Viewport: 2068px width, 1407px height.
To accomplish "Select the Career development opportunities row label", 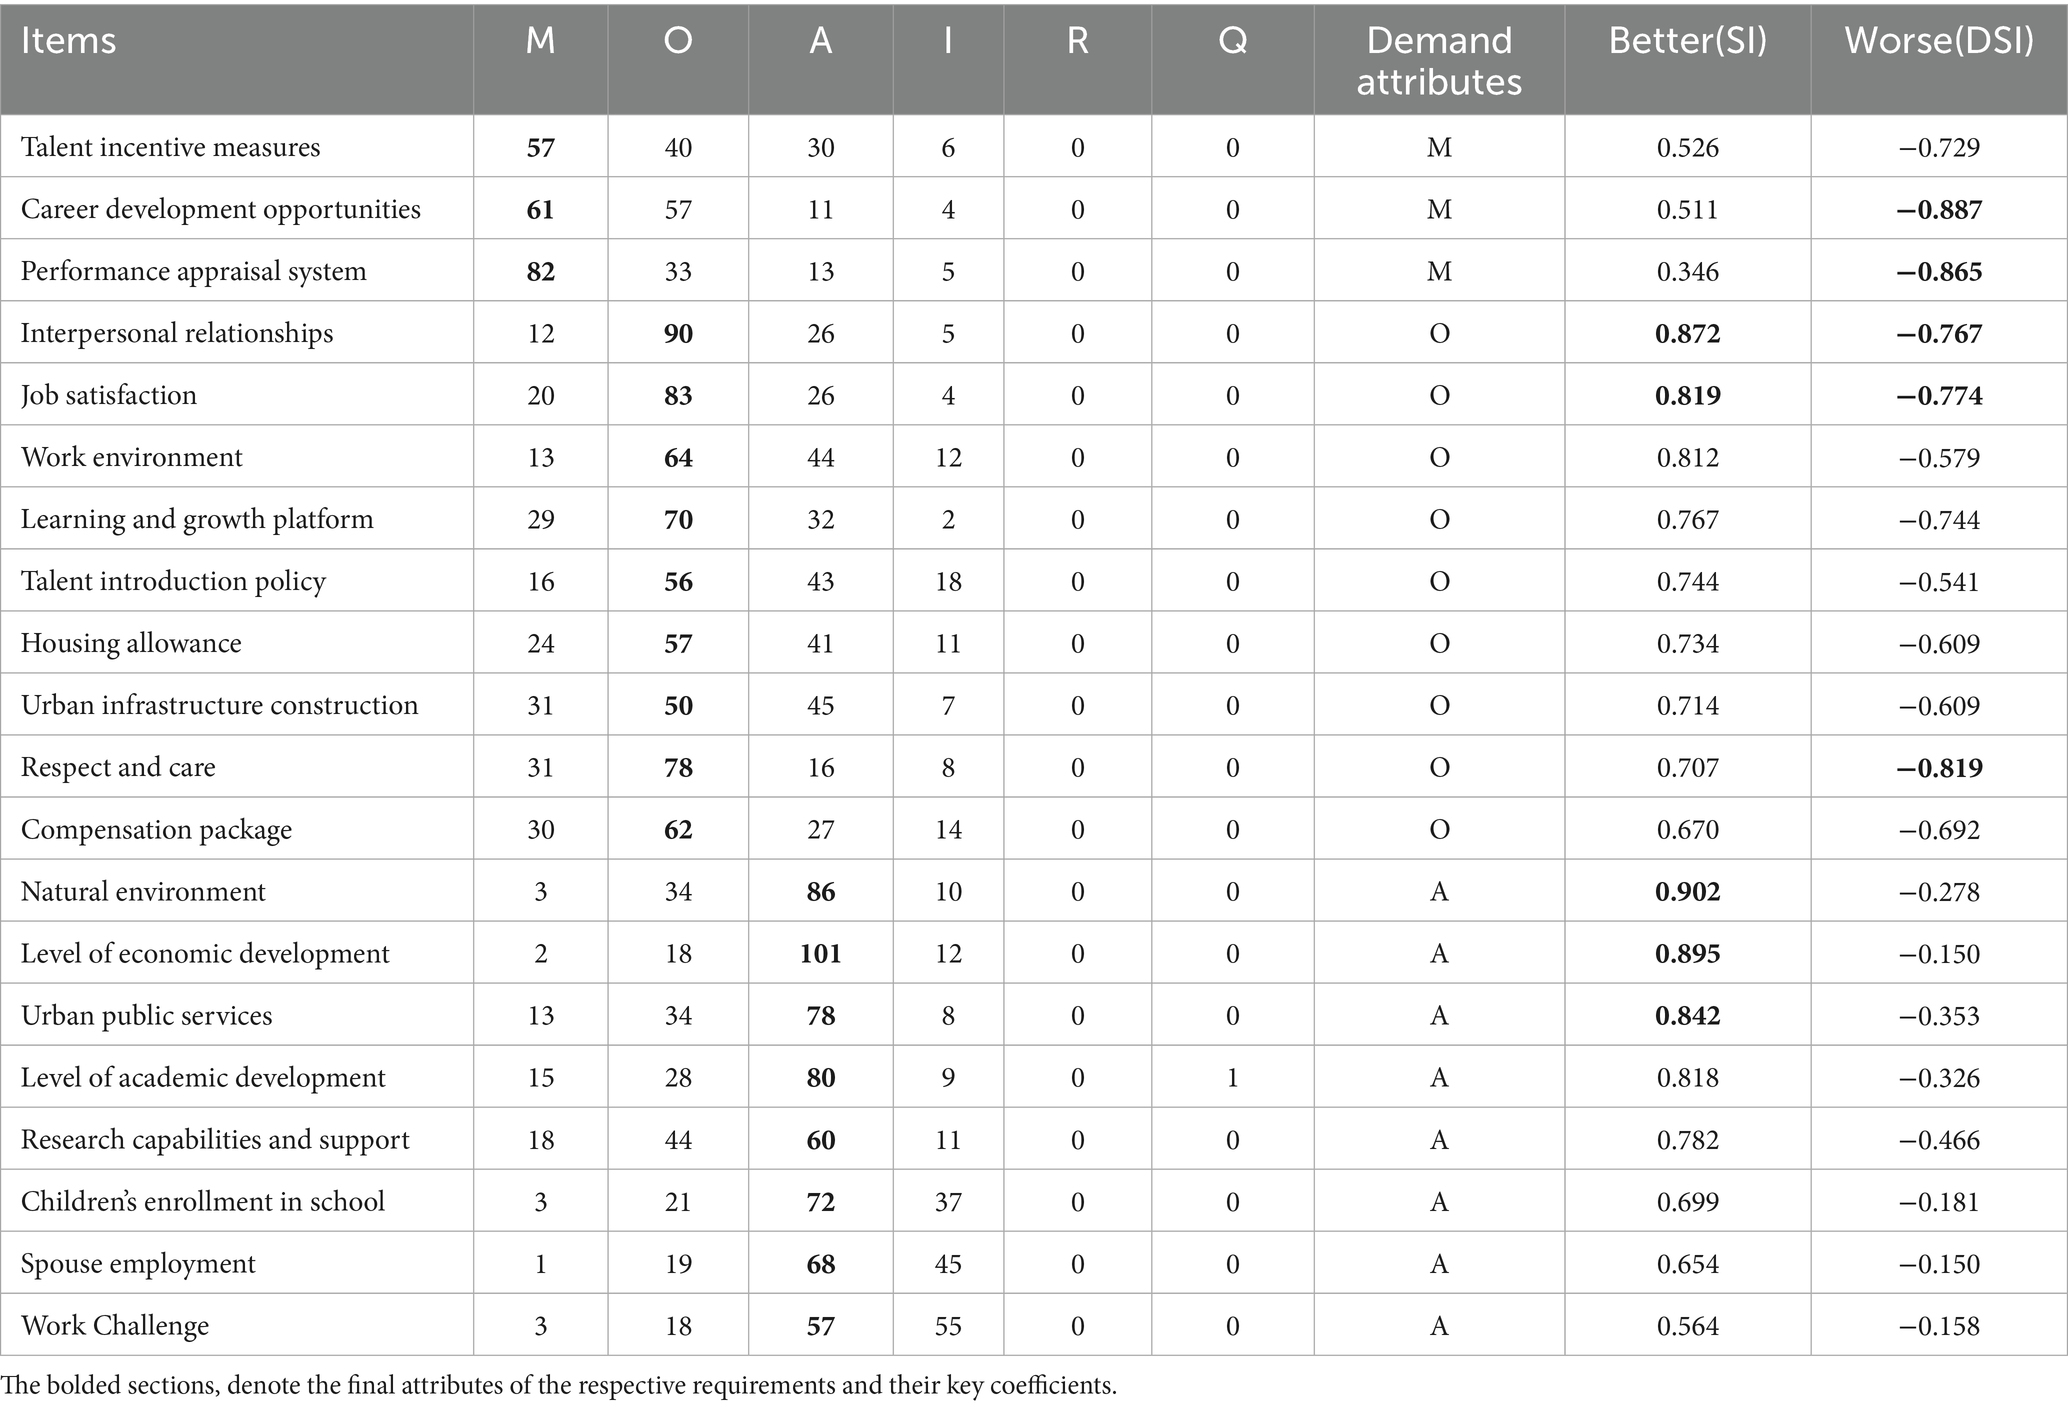I will click(x=221, y=210).
